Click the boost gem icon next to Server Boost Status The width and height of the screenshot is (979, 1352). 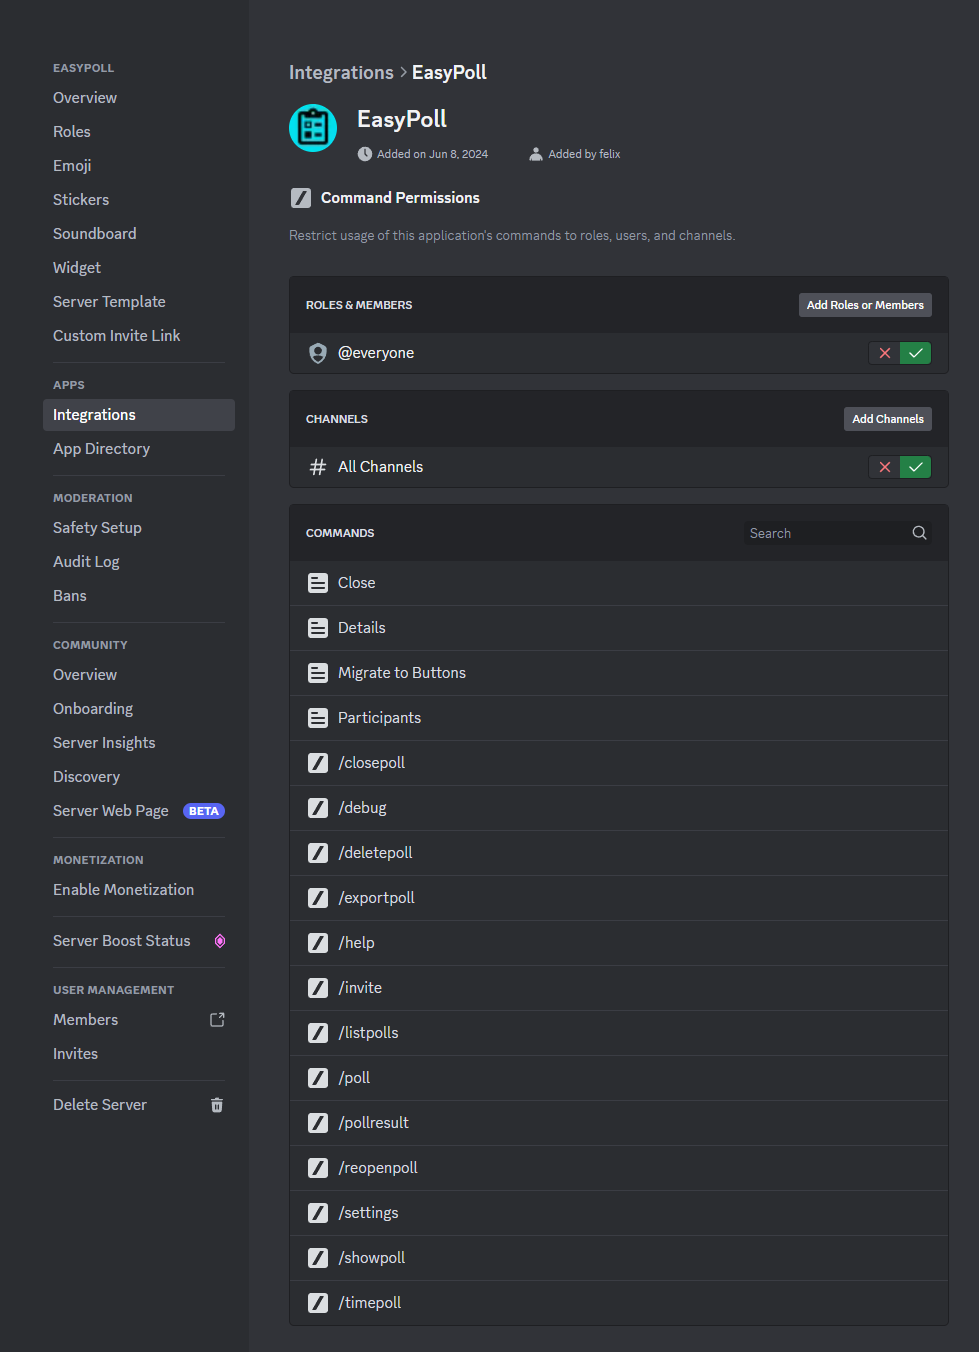(219, 940)
